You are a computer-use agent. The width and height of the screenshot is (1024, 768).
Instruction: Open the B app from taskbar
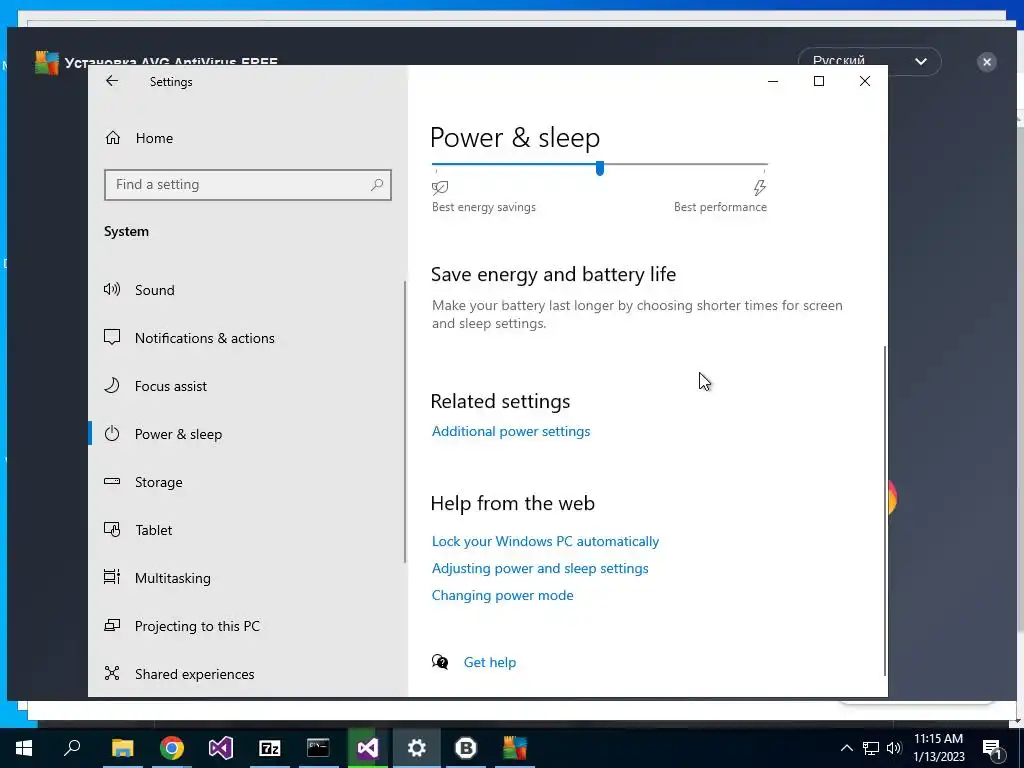(x=466, y=748)
